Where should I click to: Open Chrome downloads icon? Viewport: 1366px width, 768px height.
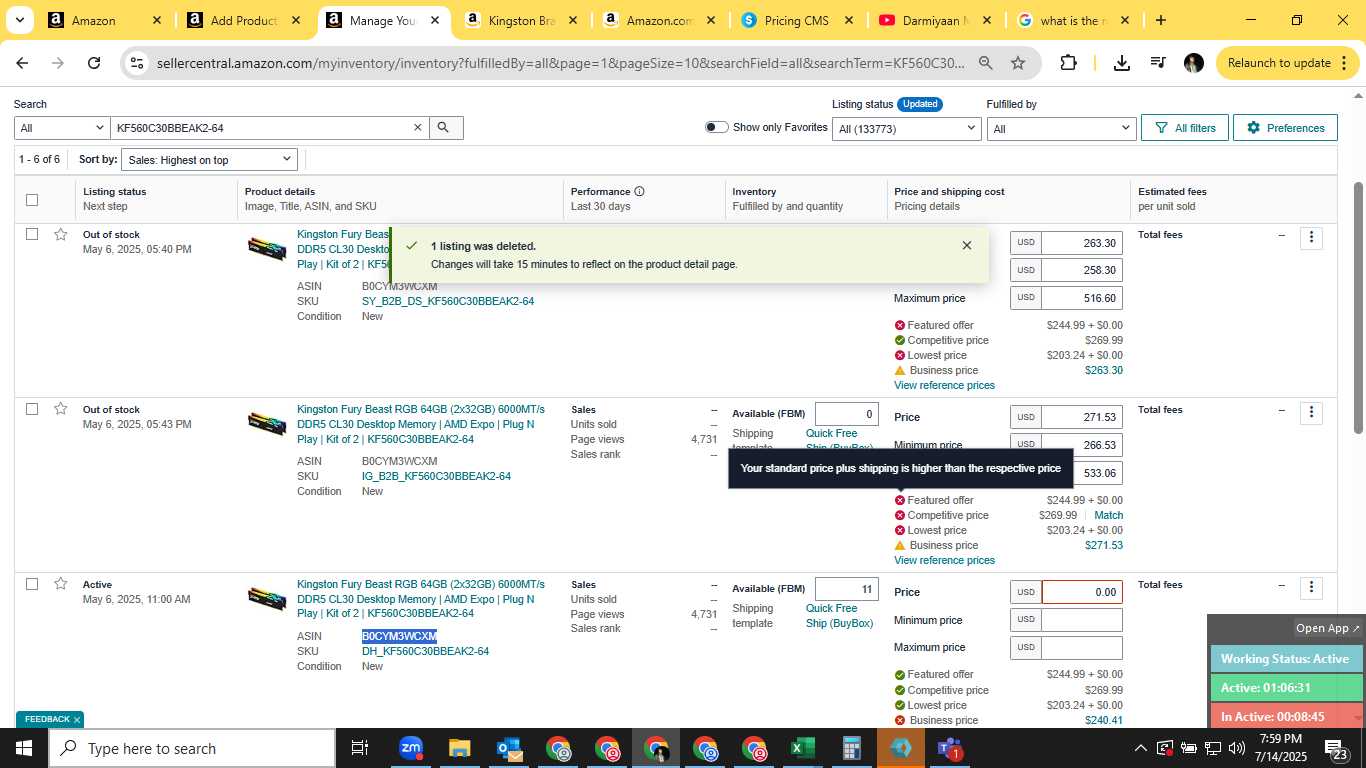[x=1122, y=63]
